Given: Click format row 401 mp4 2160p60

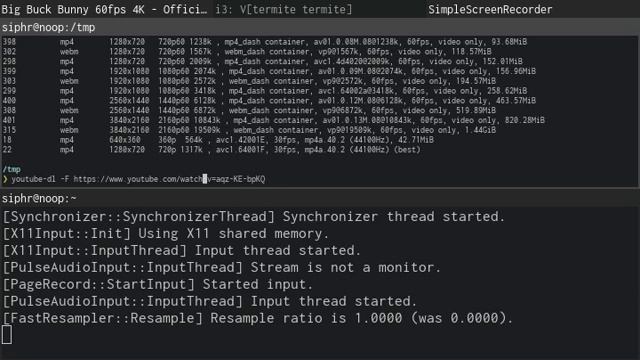Looking at the screenshot, I should pyautogui.click(x=273, y=120).
